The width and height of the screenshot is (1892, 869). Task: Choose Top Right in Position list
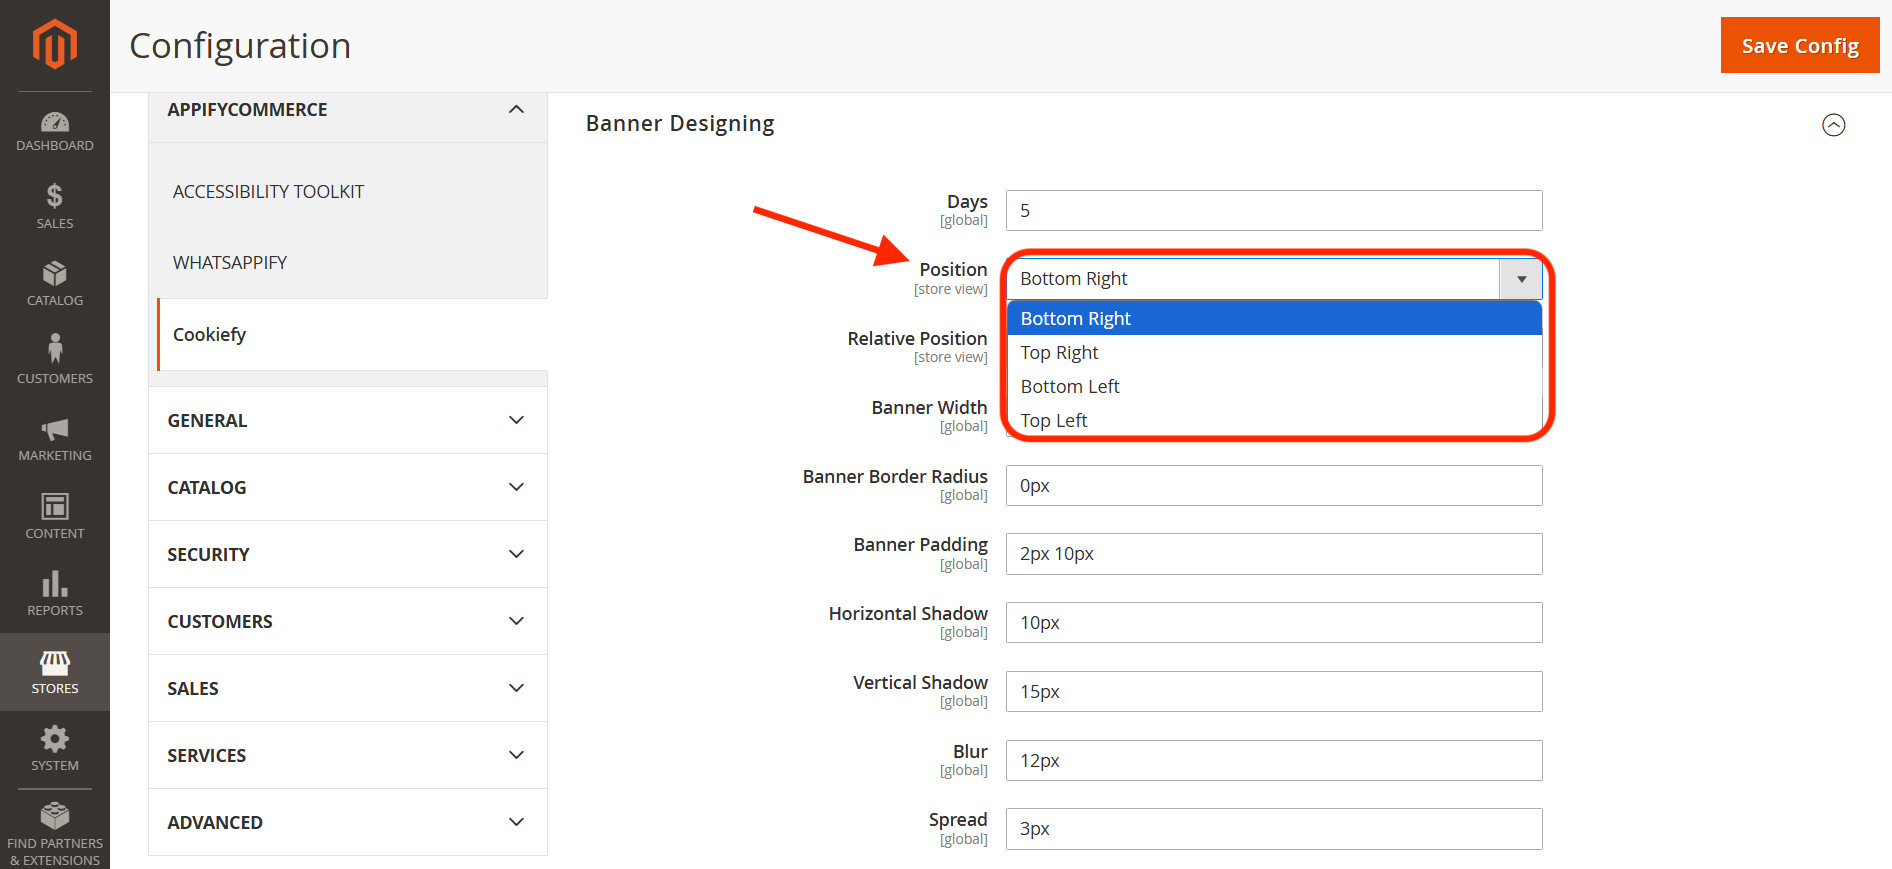1274,352
